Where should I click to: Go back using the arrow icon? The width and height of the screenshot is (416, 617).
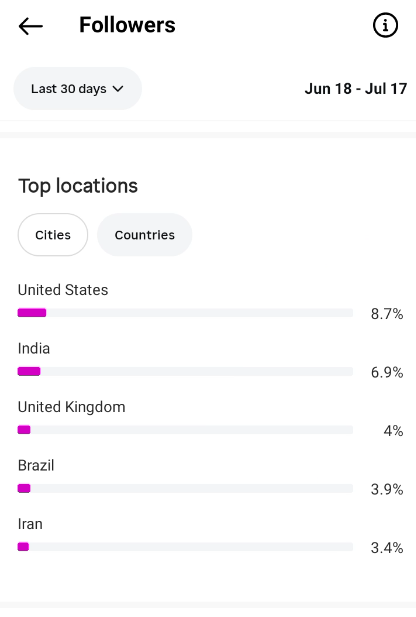point(30,26)
